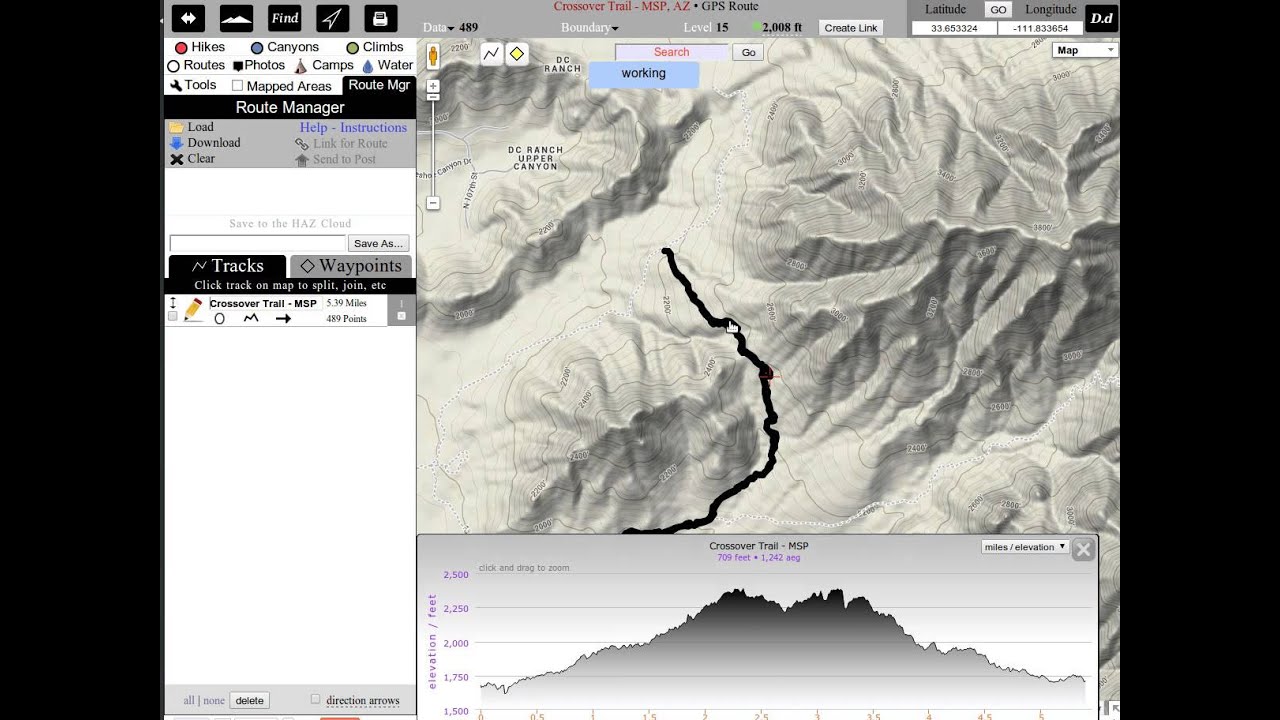Click the Save to HAZ Cloud name field
The width and height of the screenshot is (1280, 720).
pyautogui.click(x=257, y=243)
